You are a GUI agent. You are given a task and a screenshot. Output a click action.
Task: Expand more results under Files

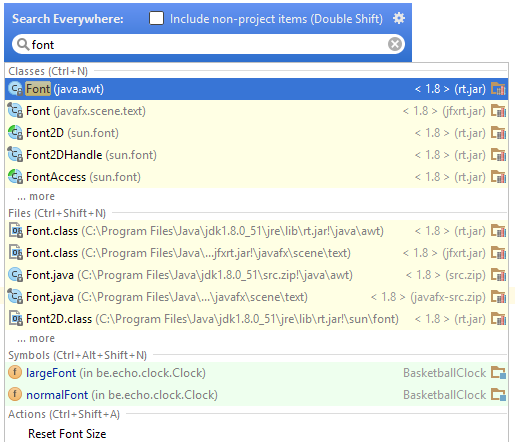click(x=36, y=338)
